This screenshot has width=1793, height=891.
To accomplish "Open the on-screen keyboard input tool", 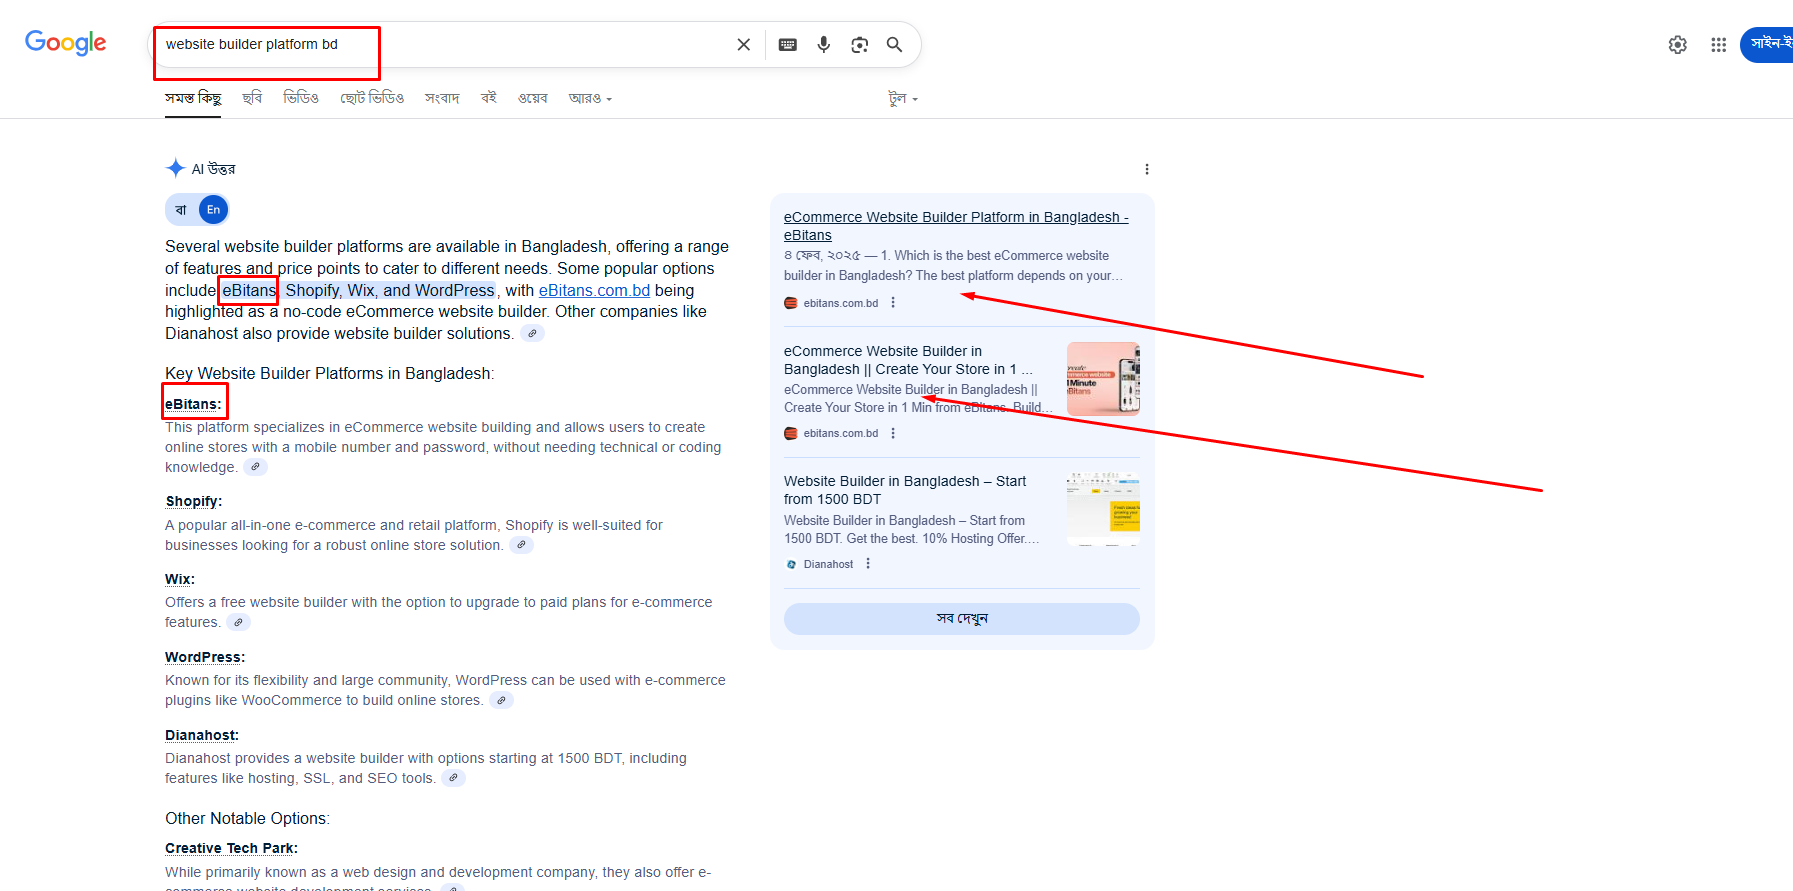I will [x=788, y=45].
